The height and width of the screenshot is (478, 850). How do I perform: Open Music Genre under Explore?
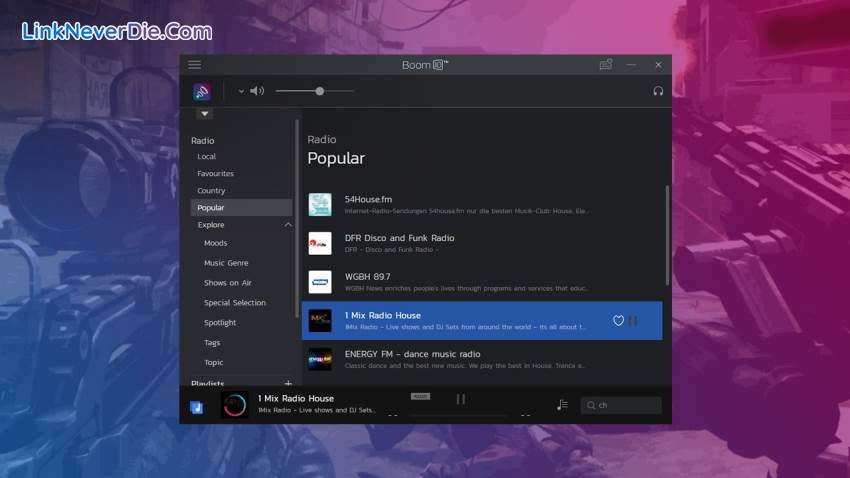tap(226, 263)
